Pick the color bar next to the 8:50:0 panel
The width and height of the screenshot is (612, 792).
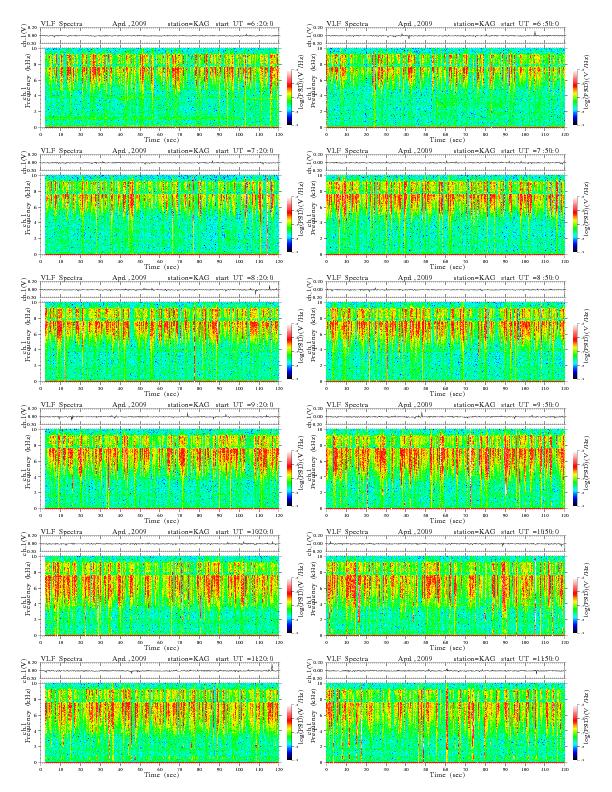[575, 351]
